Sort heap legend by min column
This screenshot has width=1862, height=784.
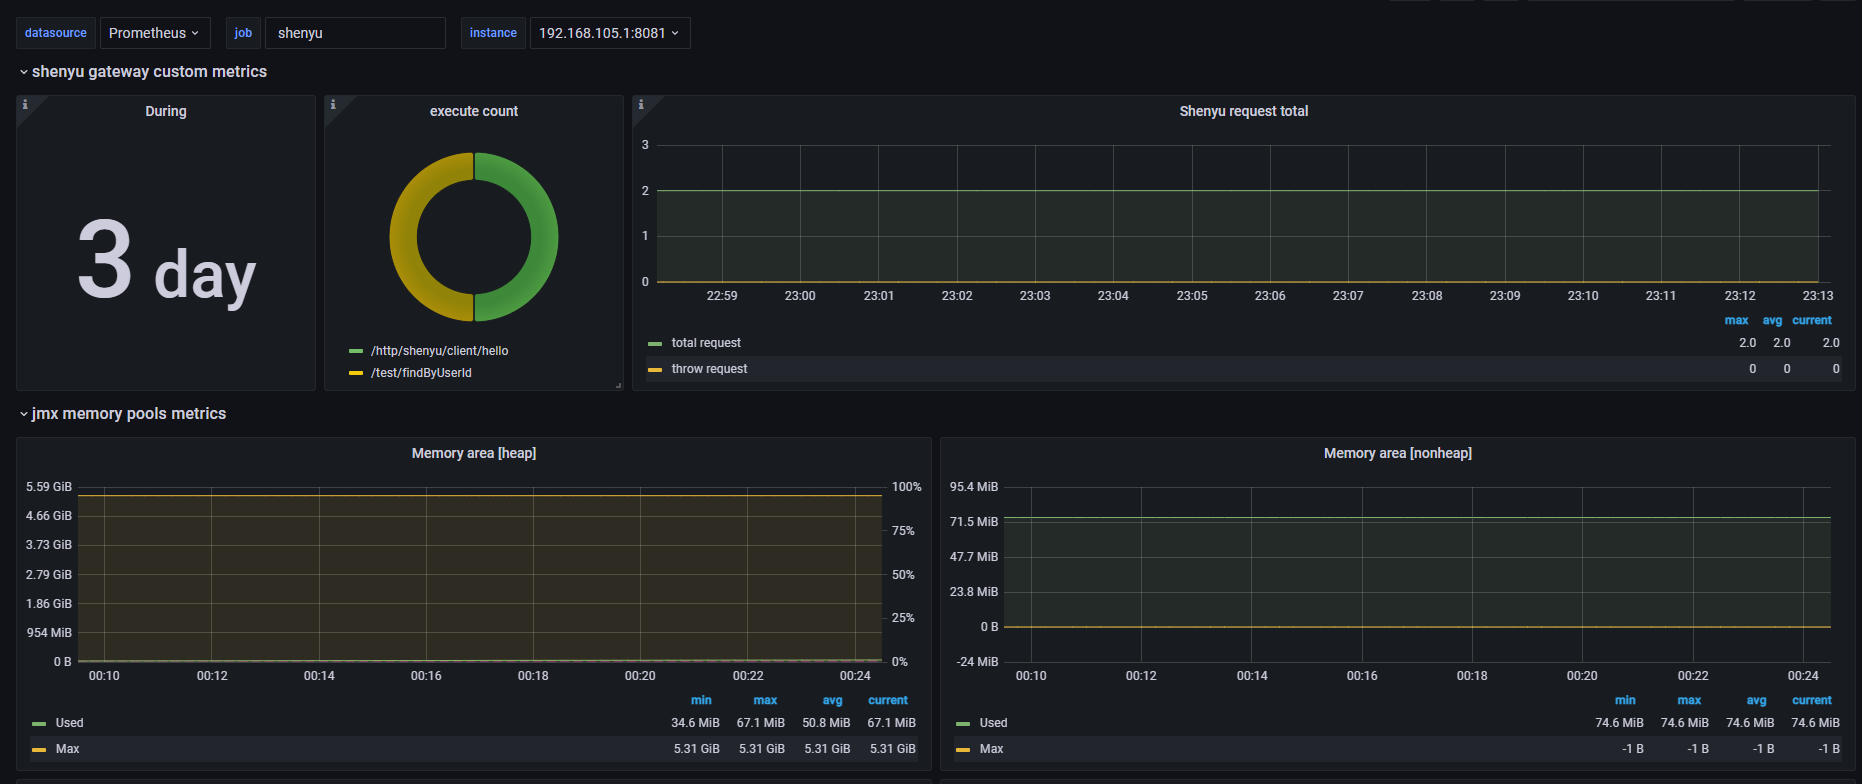[x=701, y=700]
